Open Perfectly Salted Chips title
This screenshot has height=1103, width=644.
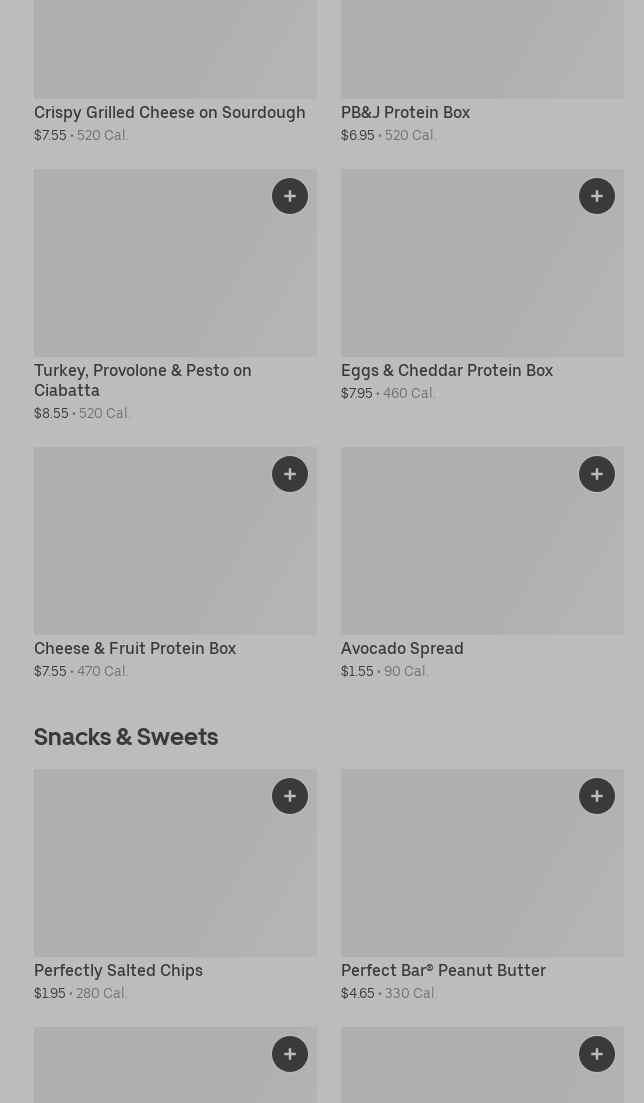(x=118, y=971)
